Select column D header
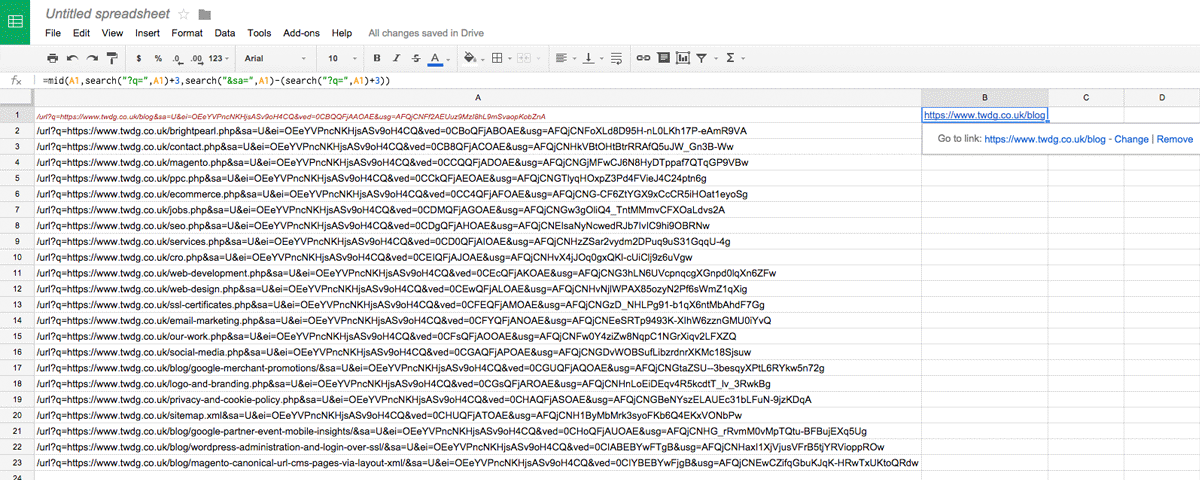This screenshot has height=480, width=1200. [x=1162, y=97]
